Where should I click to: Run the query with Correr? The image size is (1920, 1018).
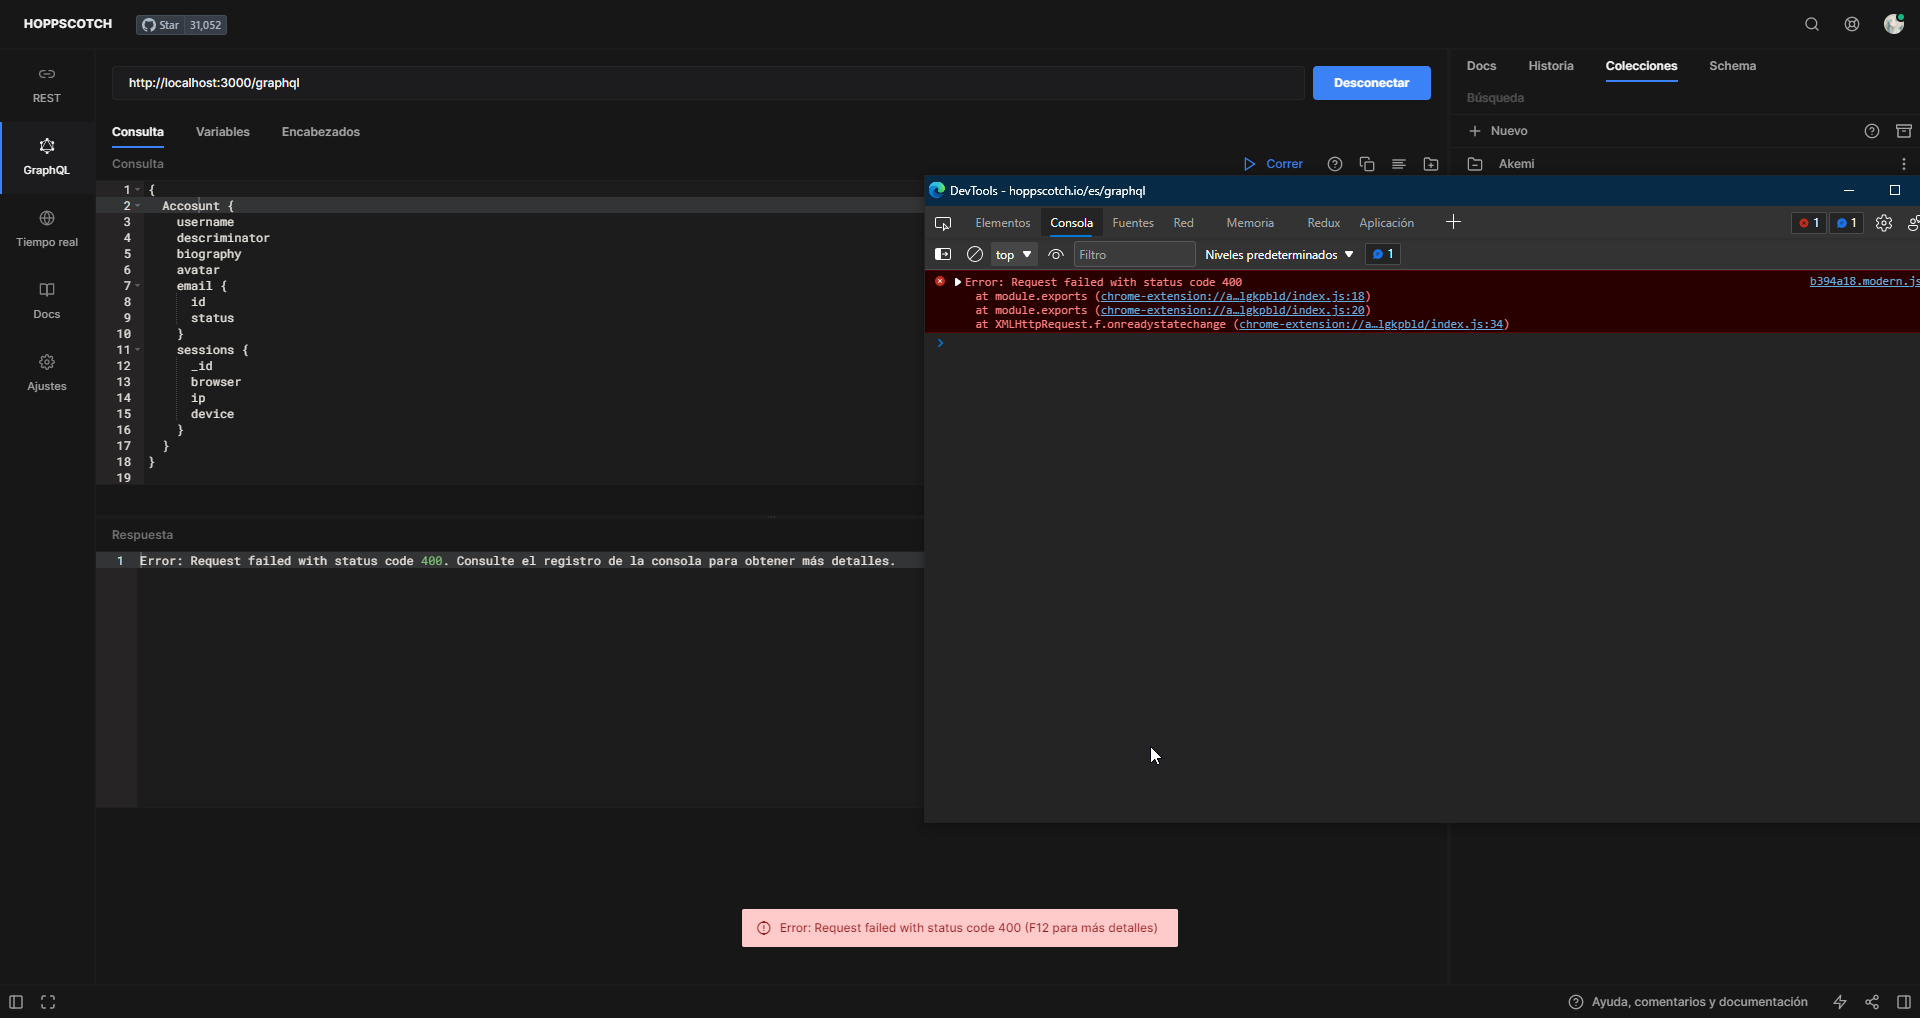pyautogui.click(x=1273, y=163)
